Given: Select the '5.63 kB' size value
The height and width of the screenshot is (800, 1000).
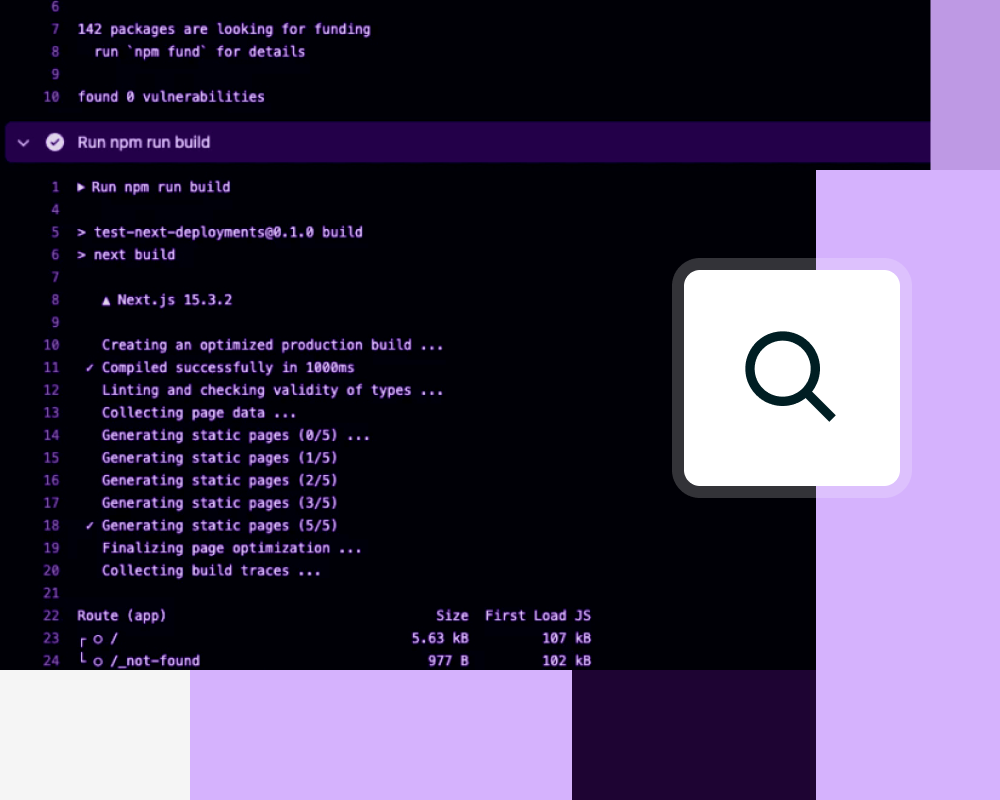Looking at the screenshot, I should [x=440, y=638].
